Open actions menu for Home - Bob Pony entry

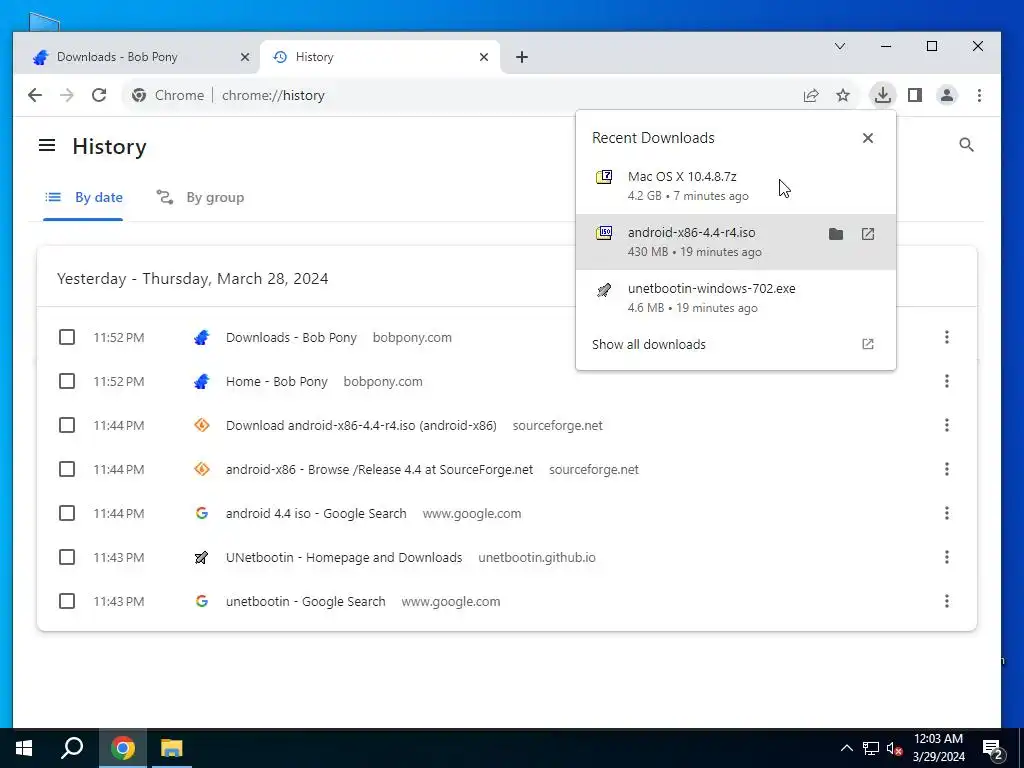pos(946,381)
